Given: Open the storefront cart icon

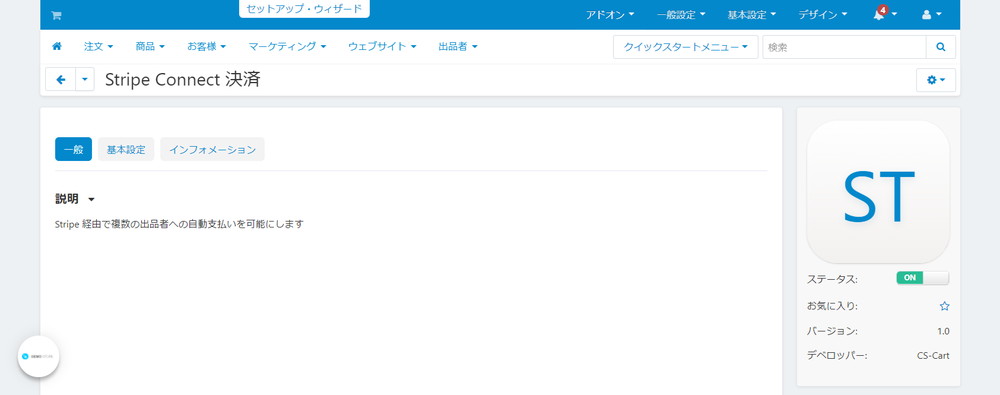Looking at the screenshot, I should click(x=56, y=15).
